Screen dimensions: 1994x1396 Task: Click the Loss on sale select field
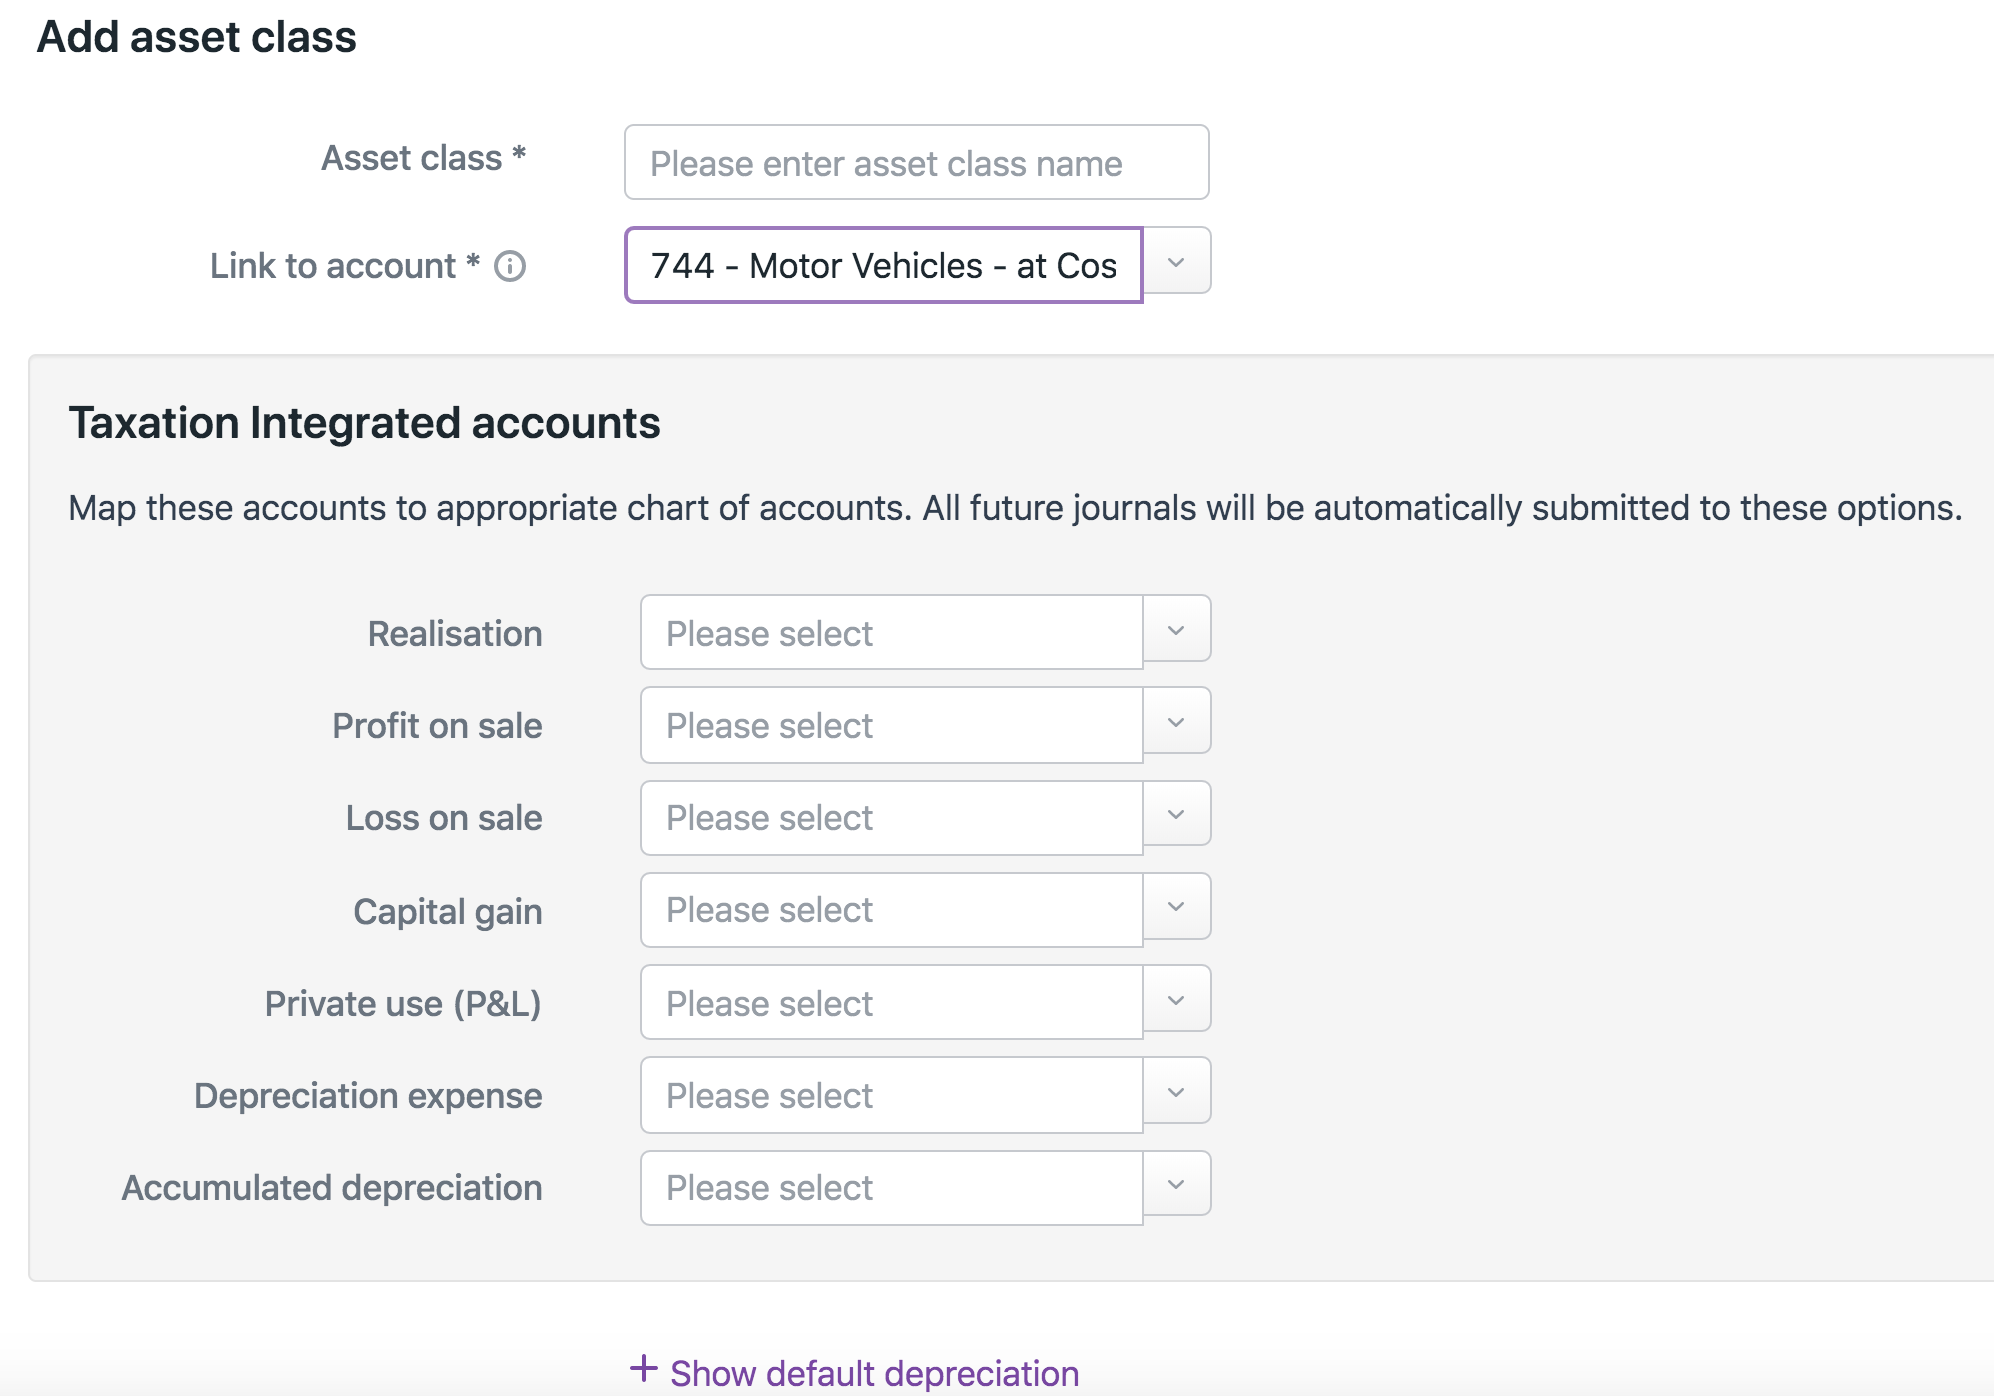pyautogui.click(x=891, y=818)
